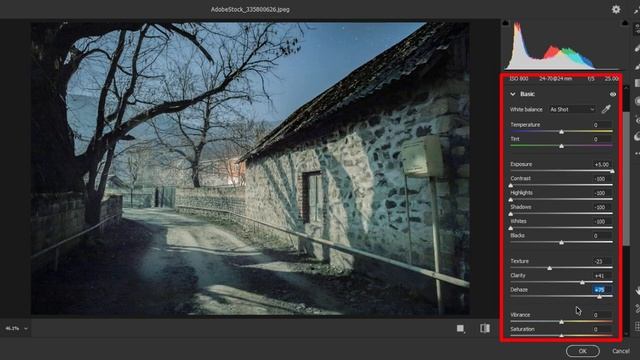
Task: Click the histogram graph
Action: pos(565,46)
